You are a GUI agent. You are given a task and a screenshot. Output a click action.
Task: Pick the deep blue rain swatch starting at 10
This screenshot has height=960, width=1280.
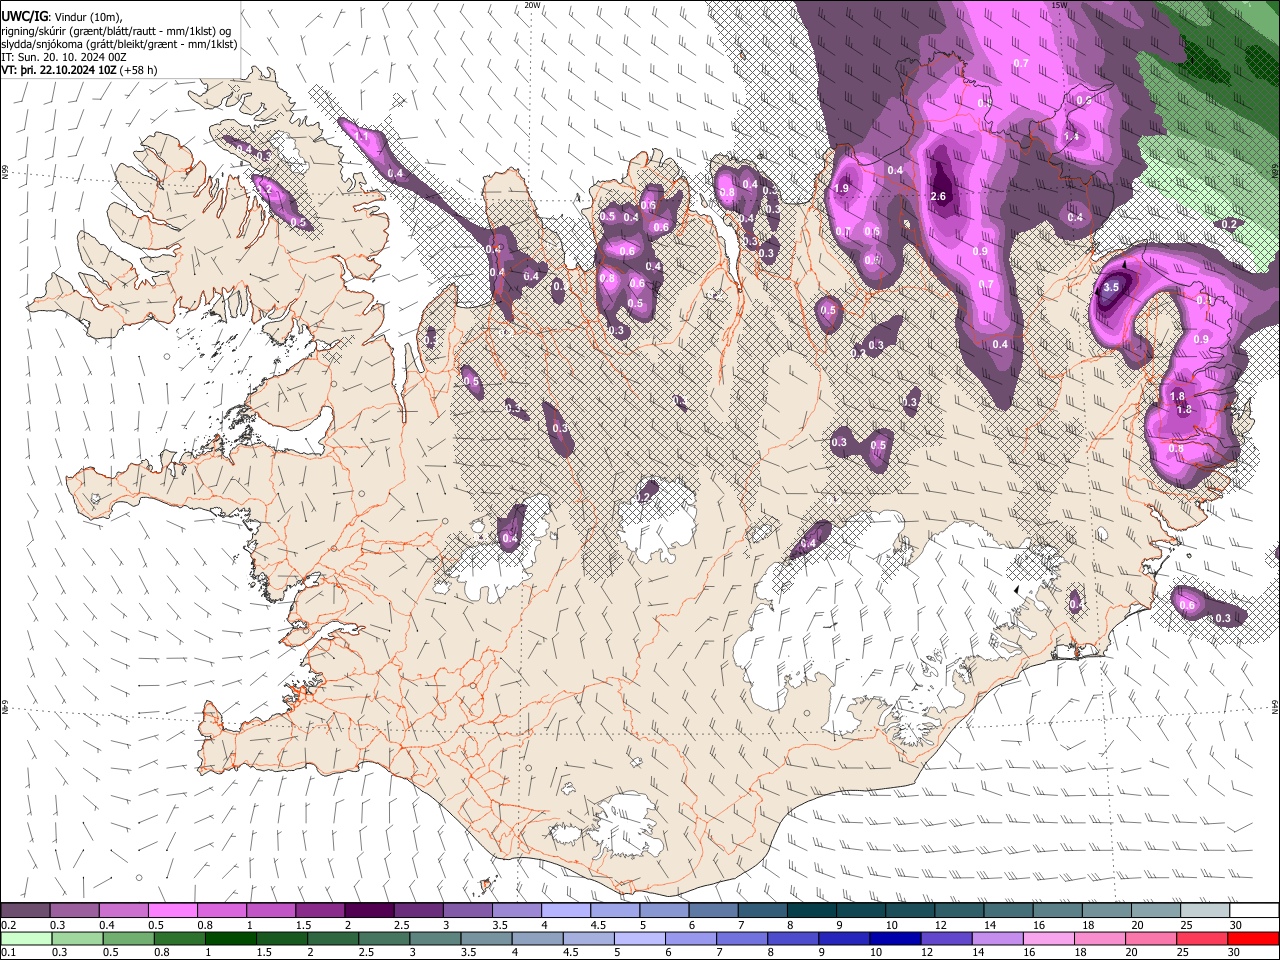(x=896, y=938)
